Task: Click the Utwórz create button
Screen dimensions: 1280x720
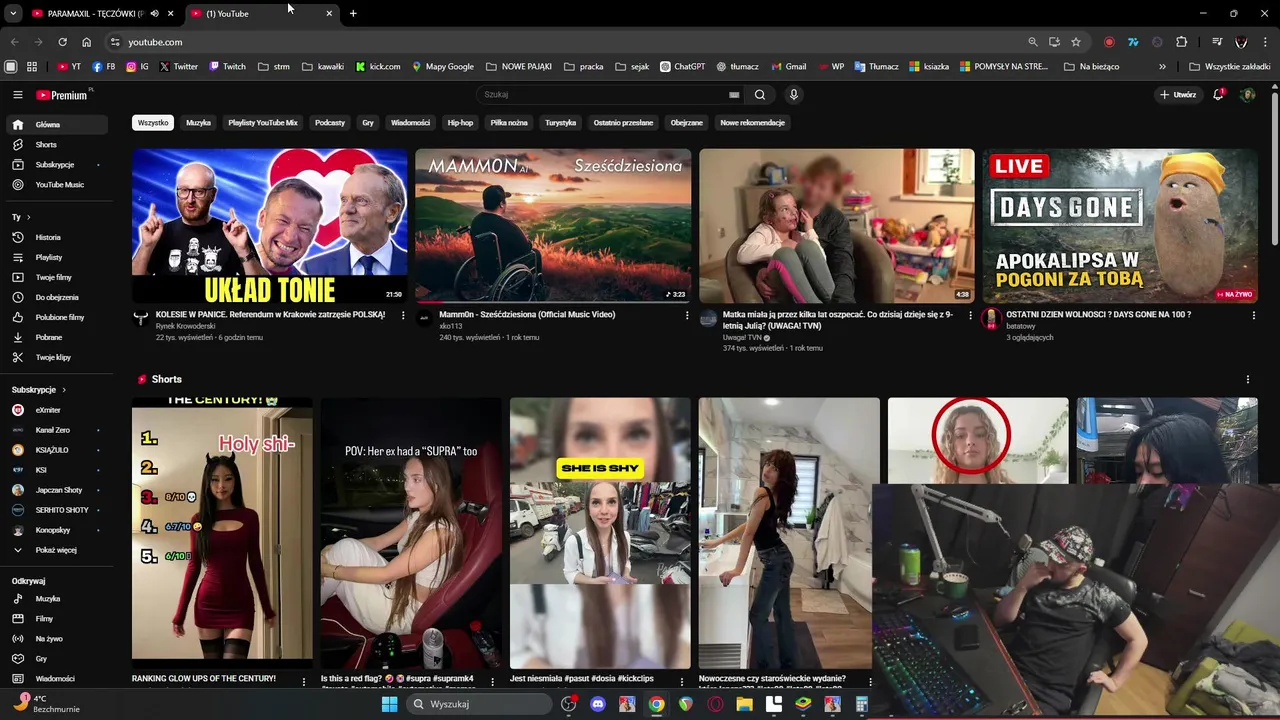Action: point(1178,95)
